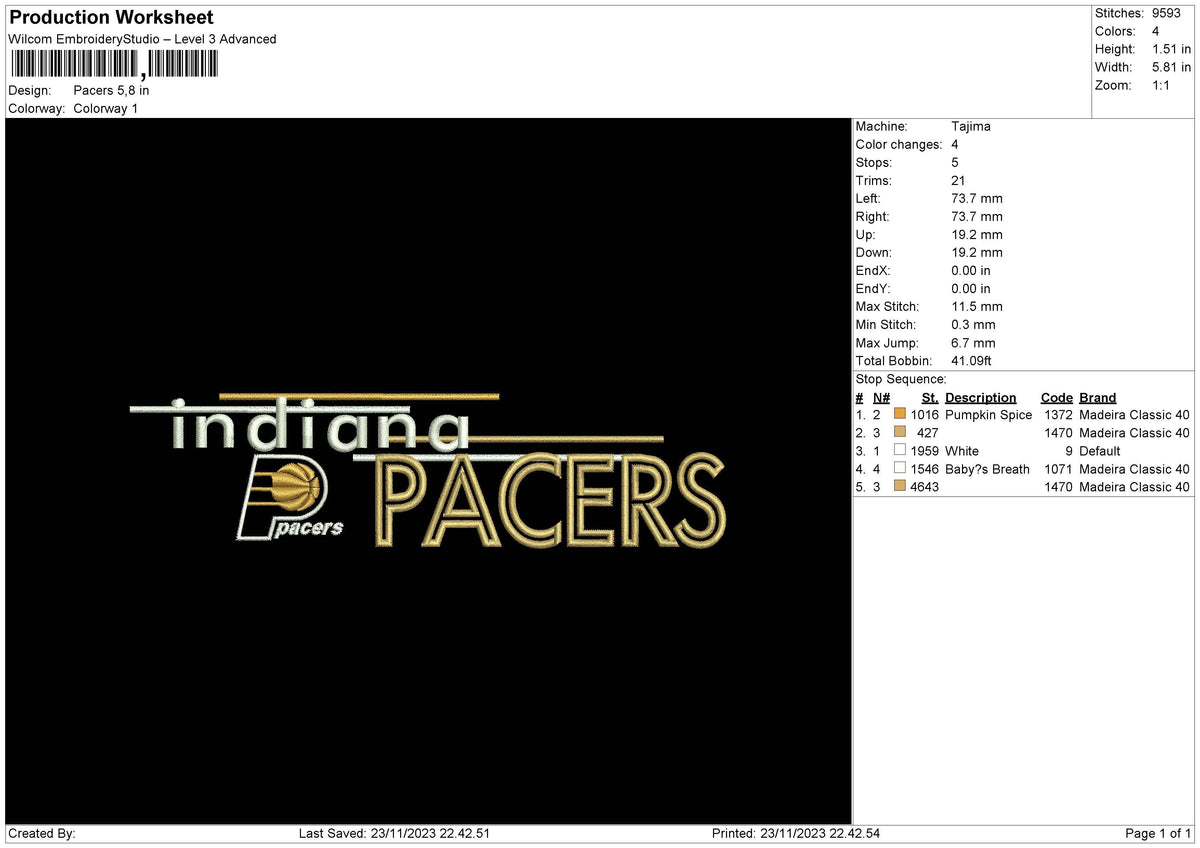Click the 'Description' column header
Image resolution: width=1200 pixels, height=848 pixels.
[x=981, y=397]
